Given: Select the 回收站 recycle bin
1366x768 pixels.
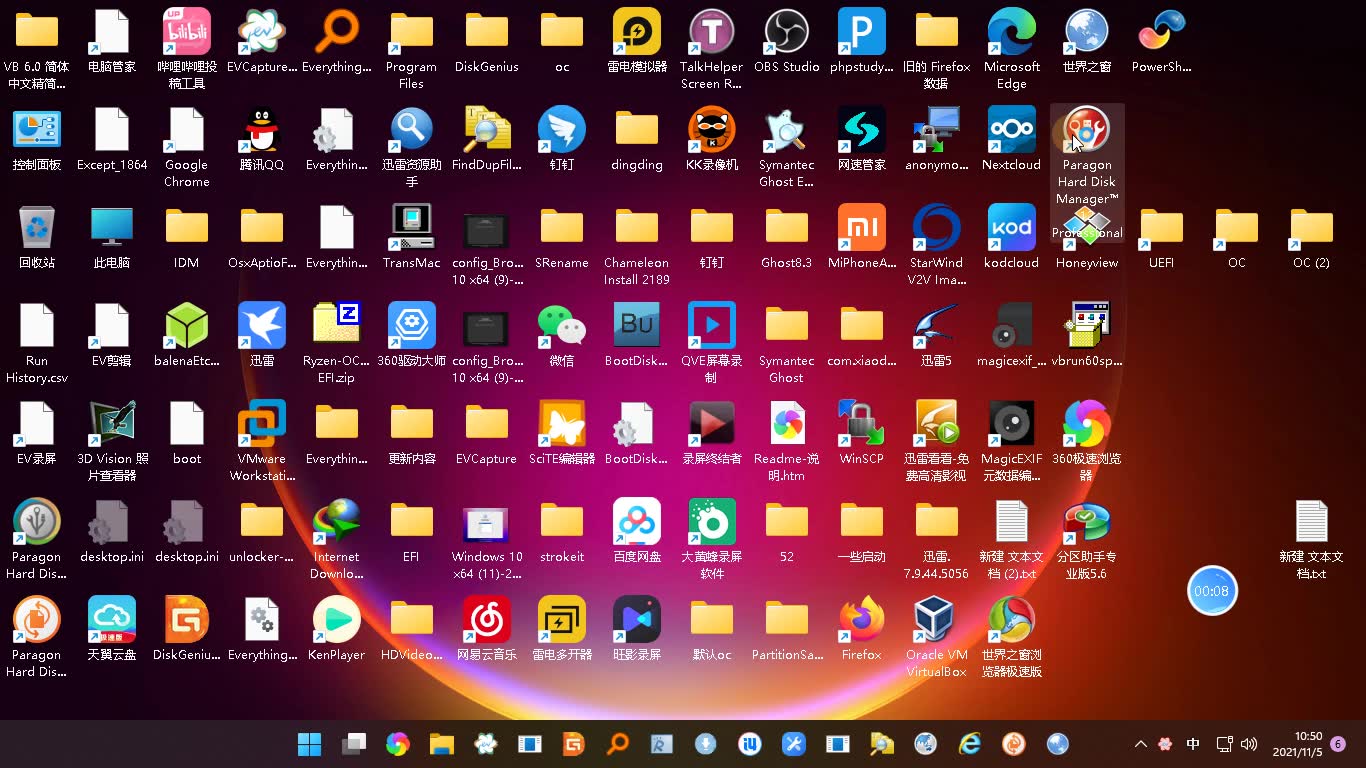Looking at the screenshot, I should (x=37, y=238).
